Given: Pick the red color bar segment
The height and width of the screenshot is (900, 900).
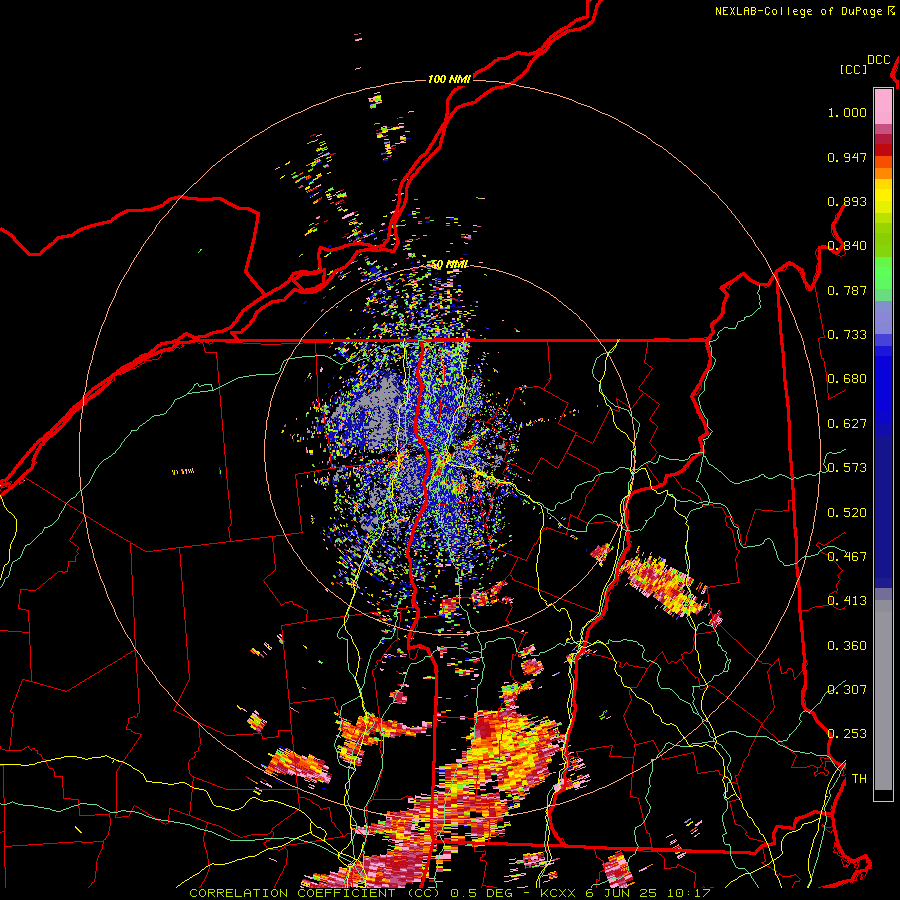Looking at the screenshot, I should point(883,150).
